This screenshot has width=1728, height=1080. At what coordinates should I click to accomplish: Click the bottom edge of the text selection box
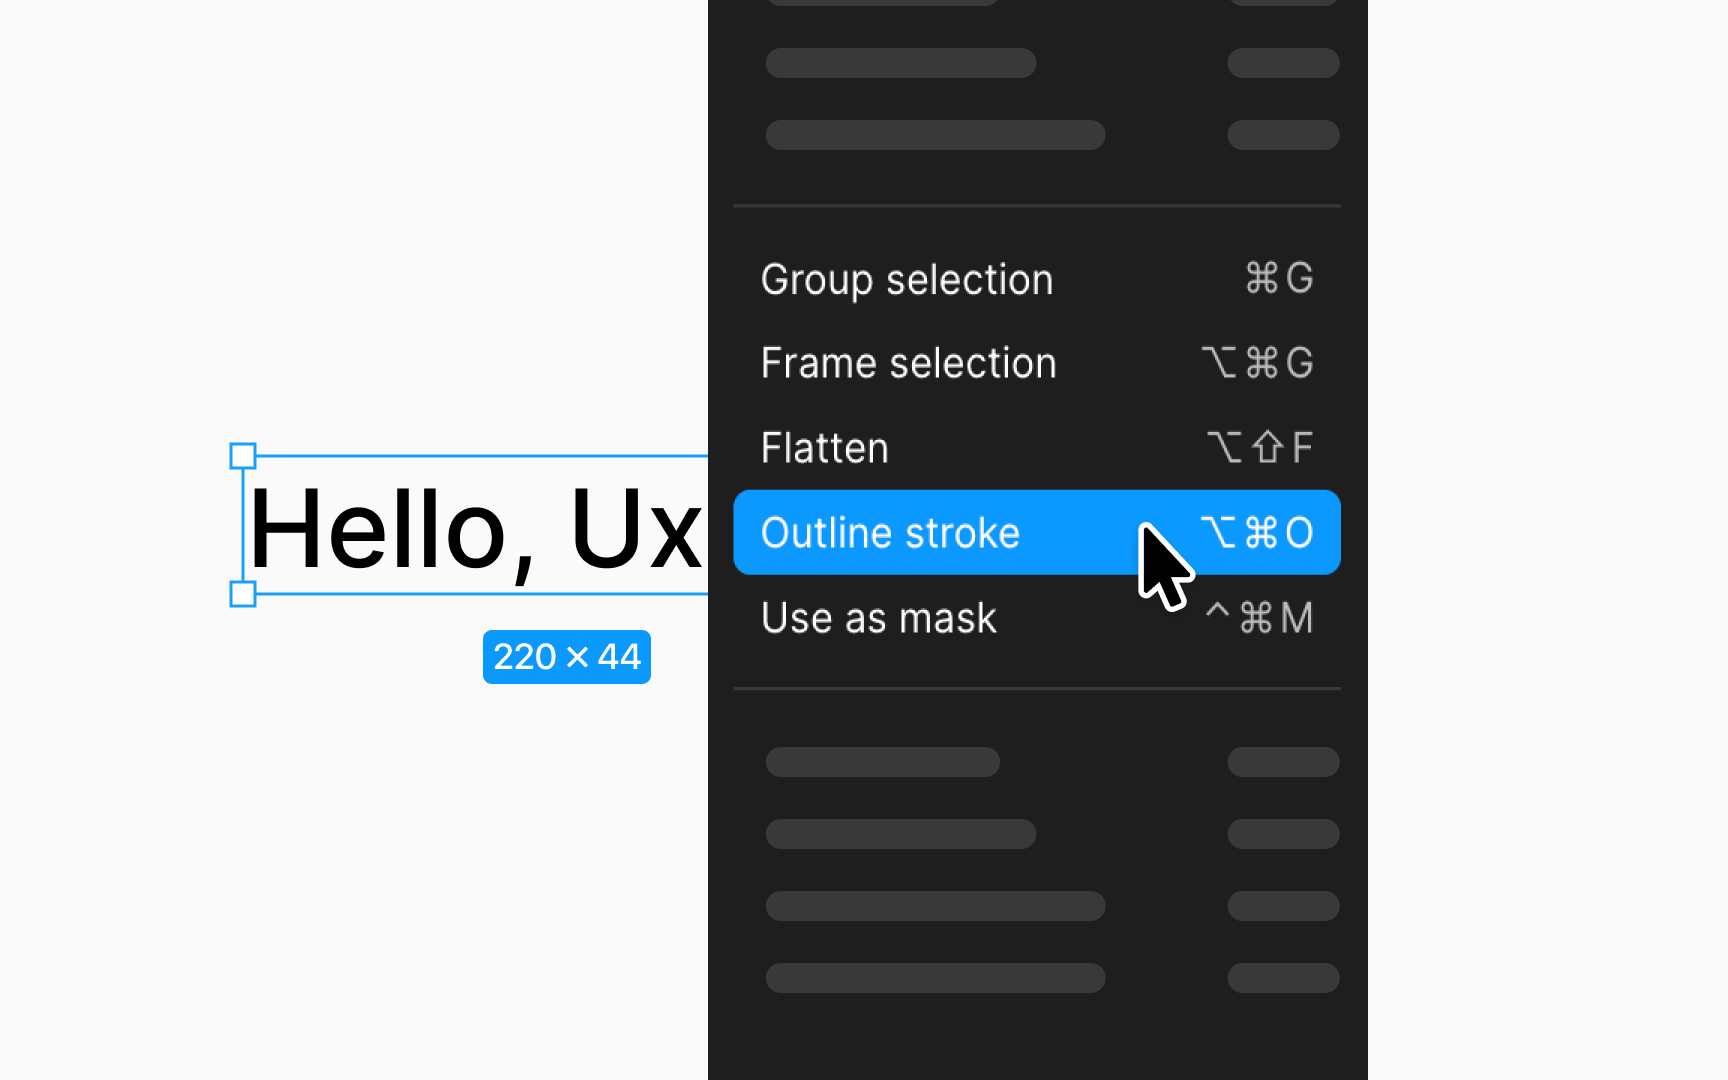click(482, 594)
